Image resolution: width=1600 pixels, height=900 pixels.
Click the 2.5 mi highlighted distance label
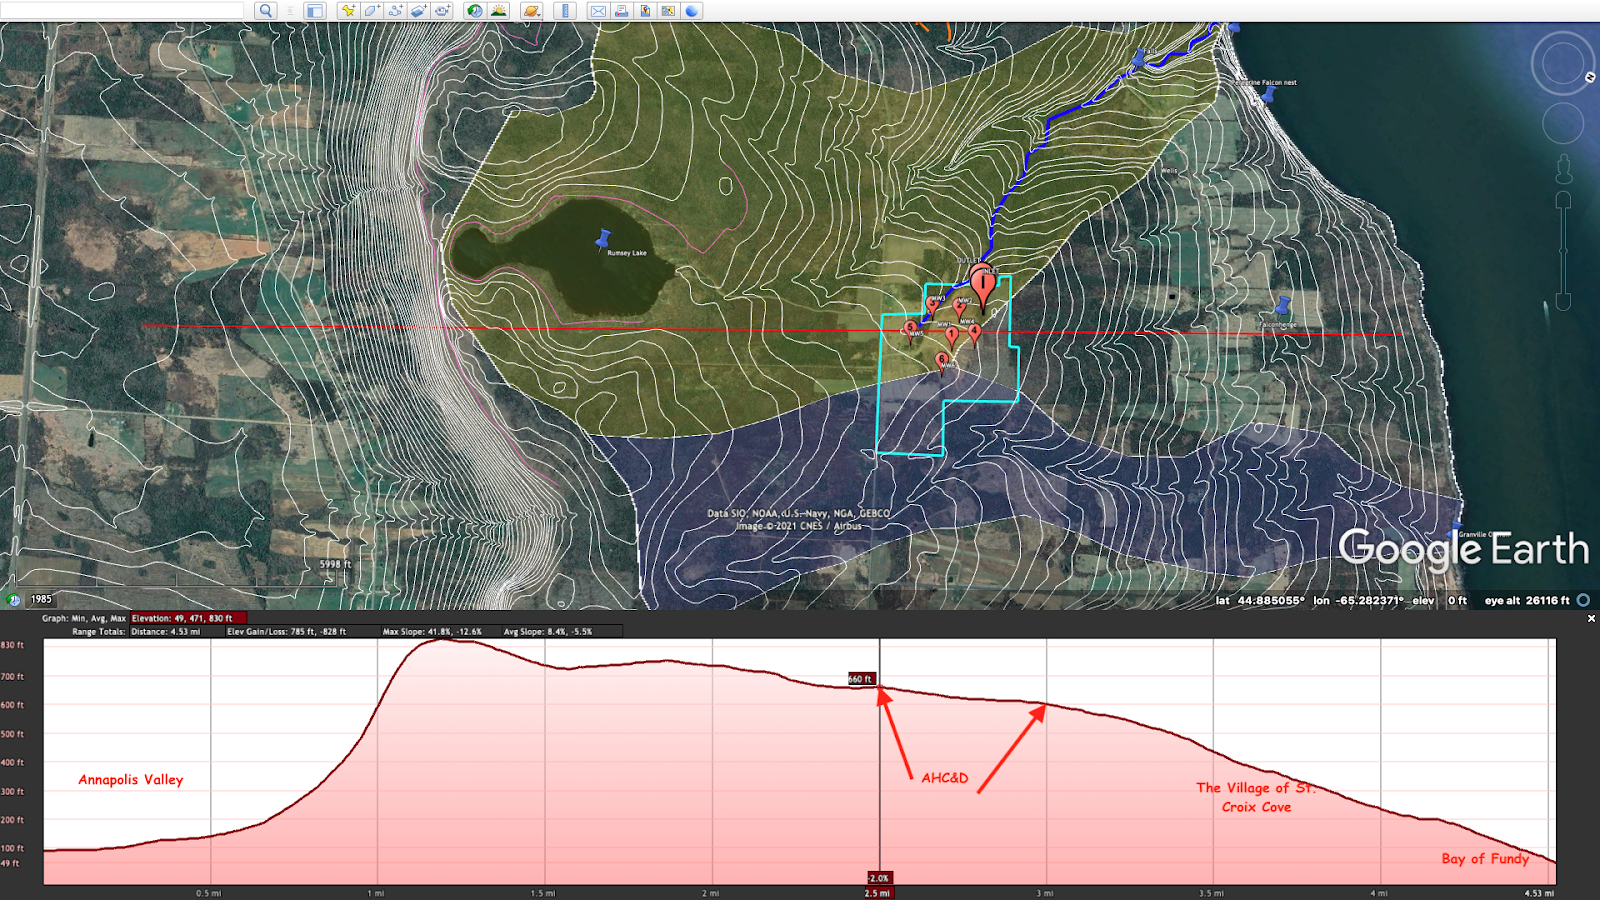coord(878,893)
